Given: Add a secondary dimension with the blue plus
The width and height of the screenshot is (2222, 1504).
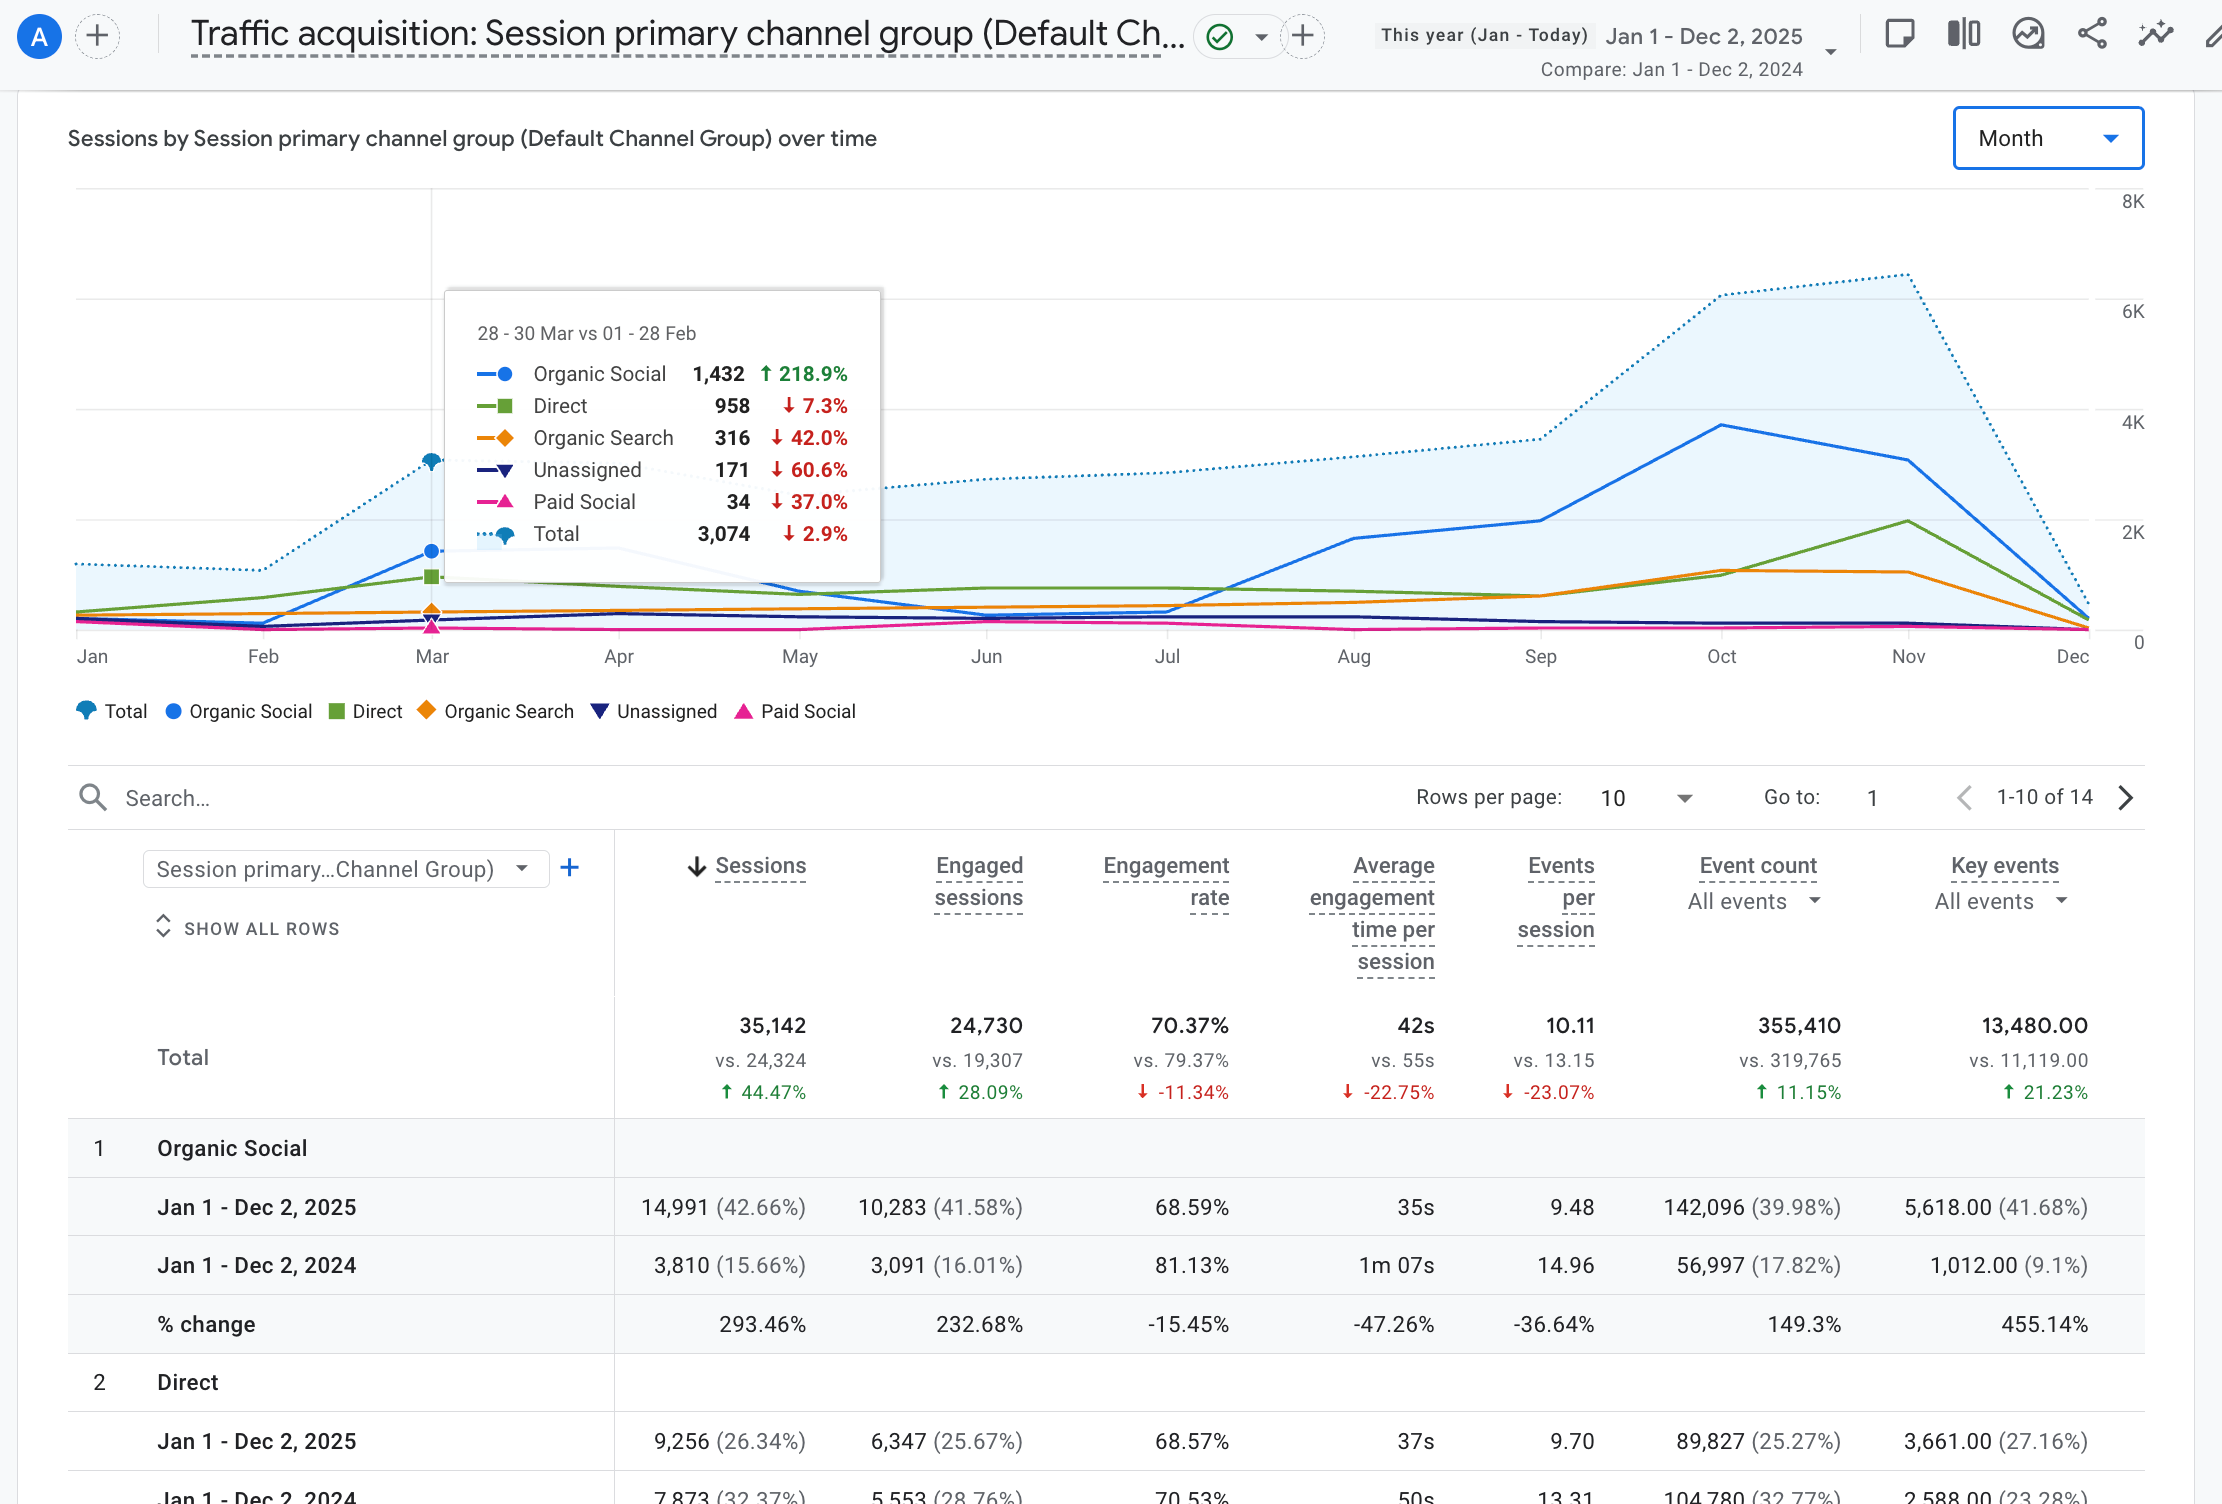Looking at the screenshot, I should (x=570, y=868).
